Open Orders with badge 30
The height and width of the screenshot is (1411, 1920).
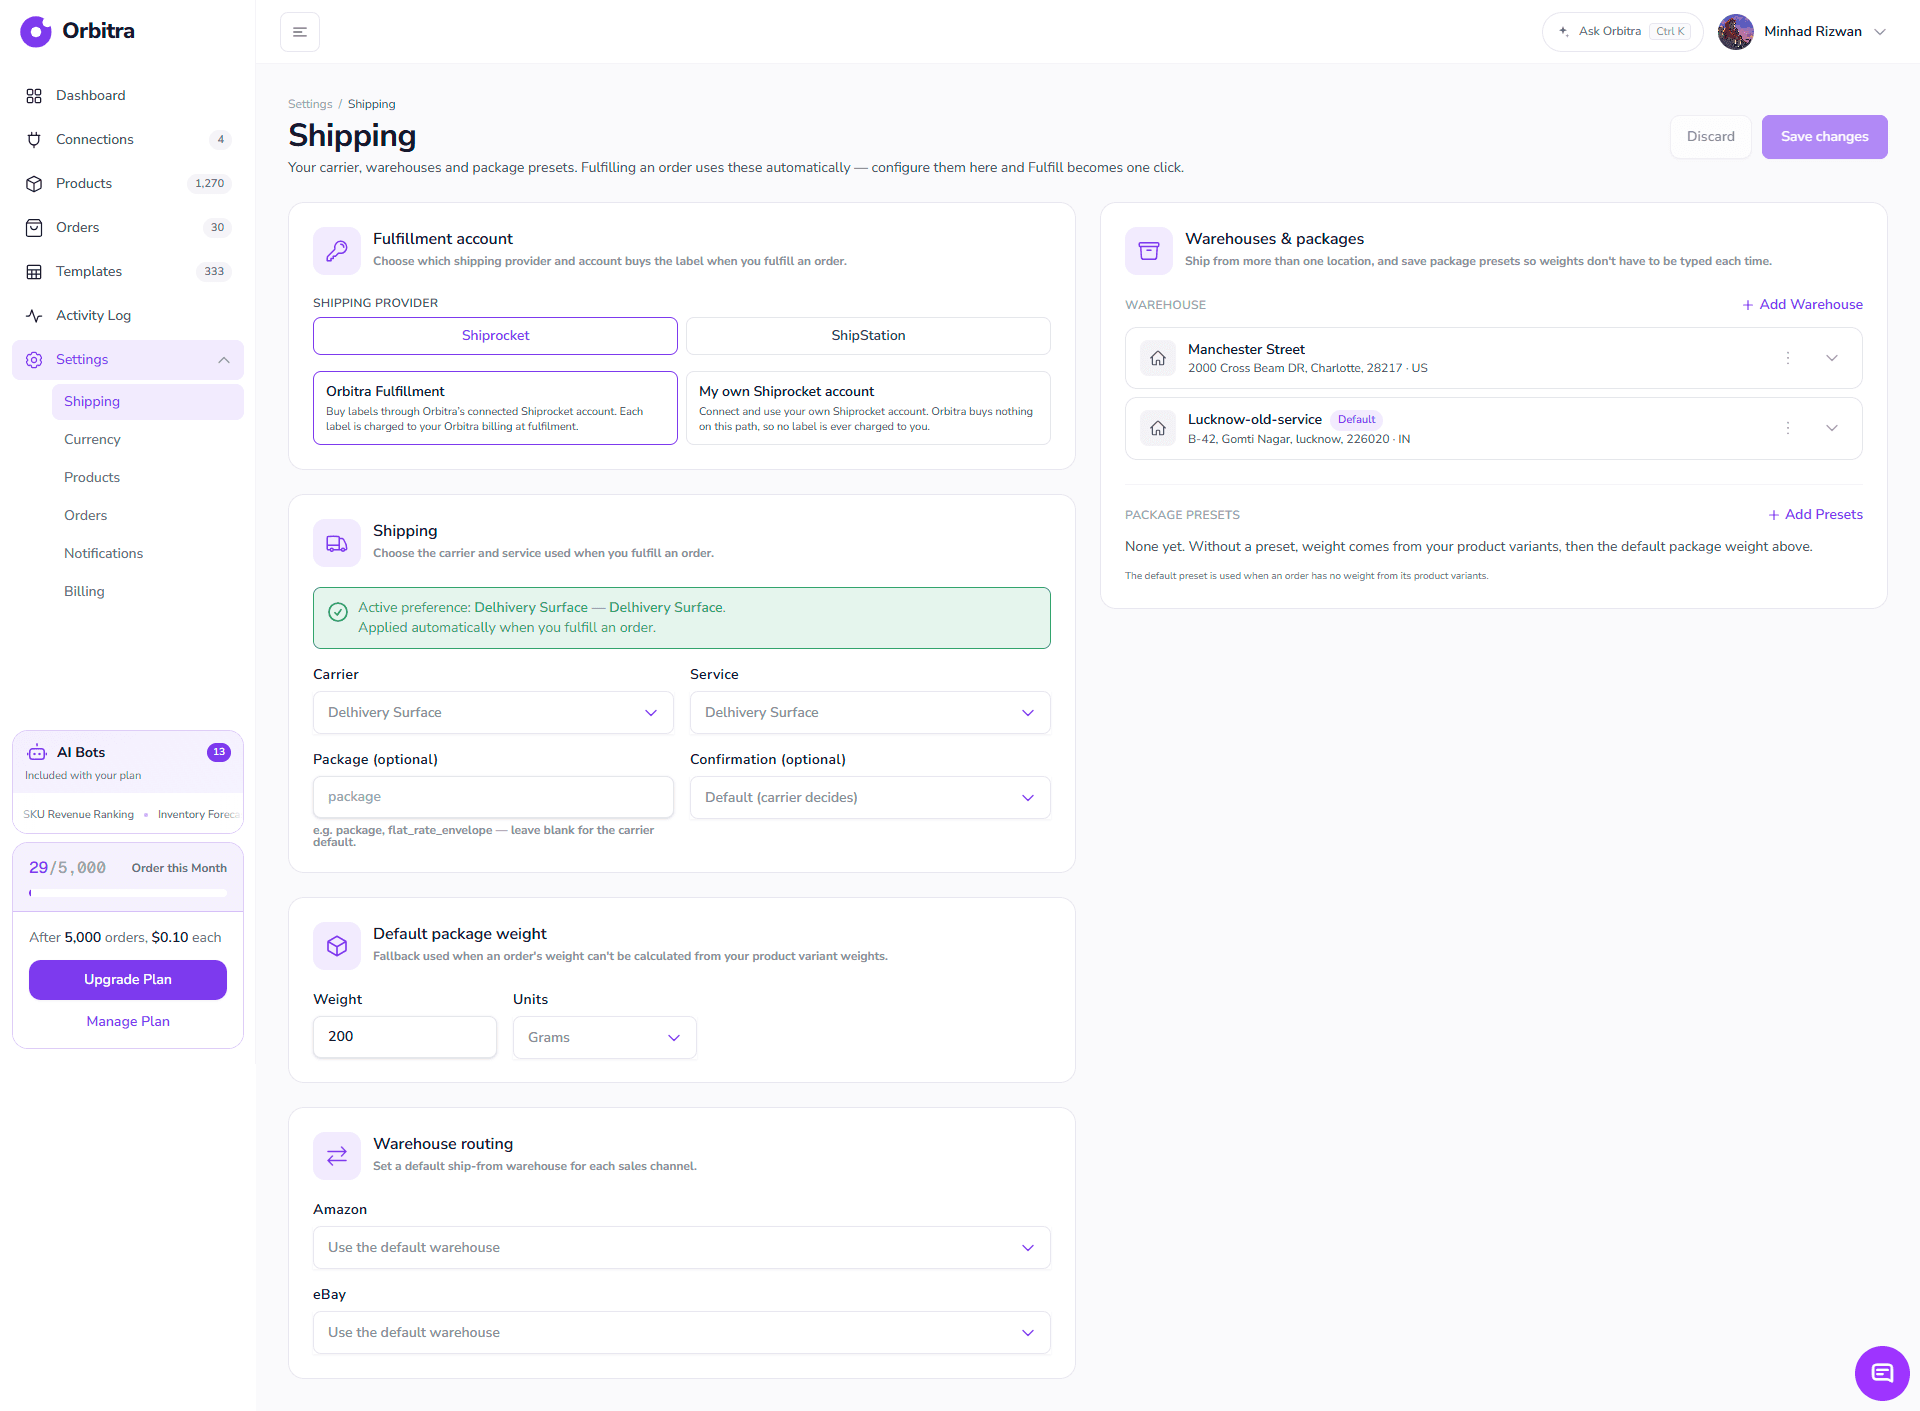128,227
